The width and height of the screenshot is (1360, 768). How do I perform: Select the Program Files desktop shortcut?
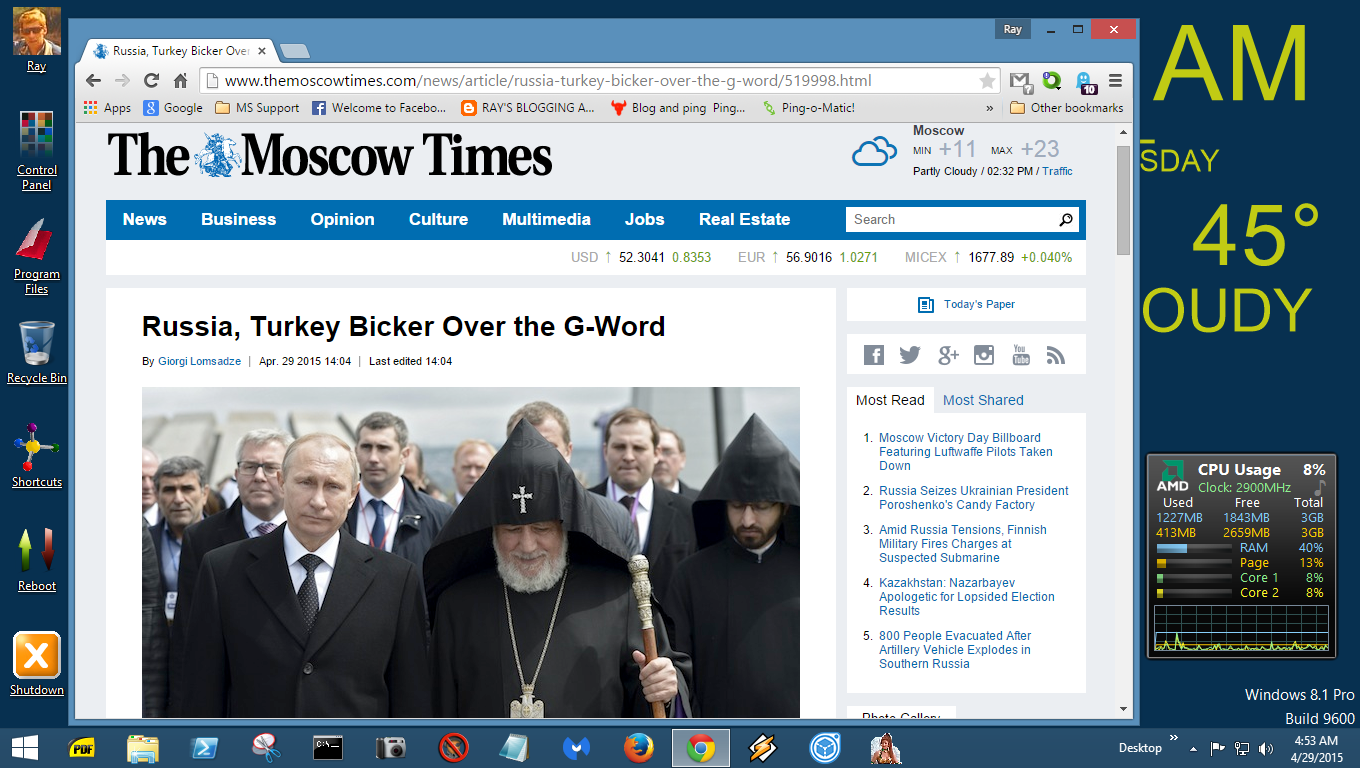pos(37,256)
